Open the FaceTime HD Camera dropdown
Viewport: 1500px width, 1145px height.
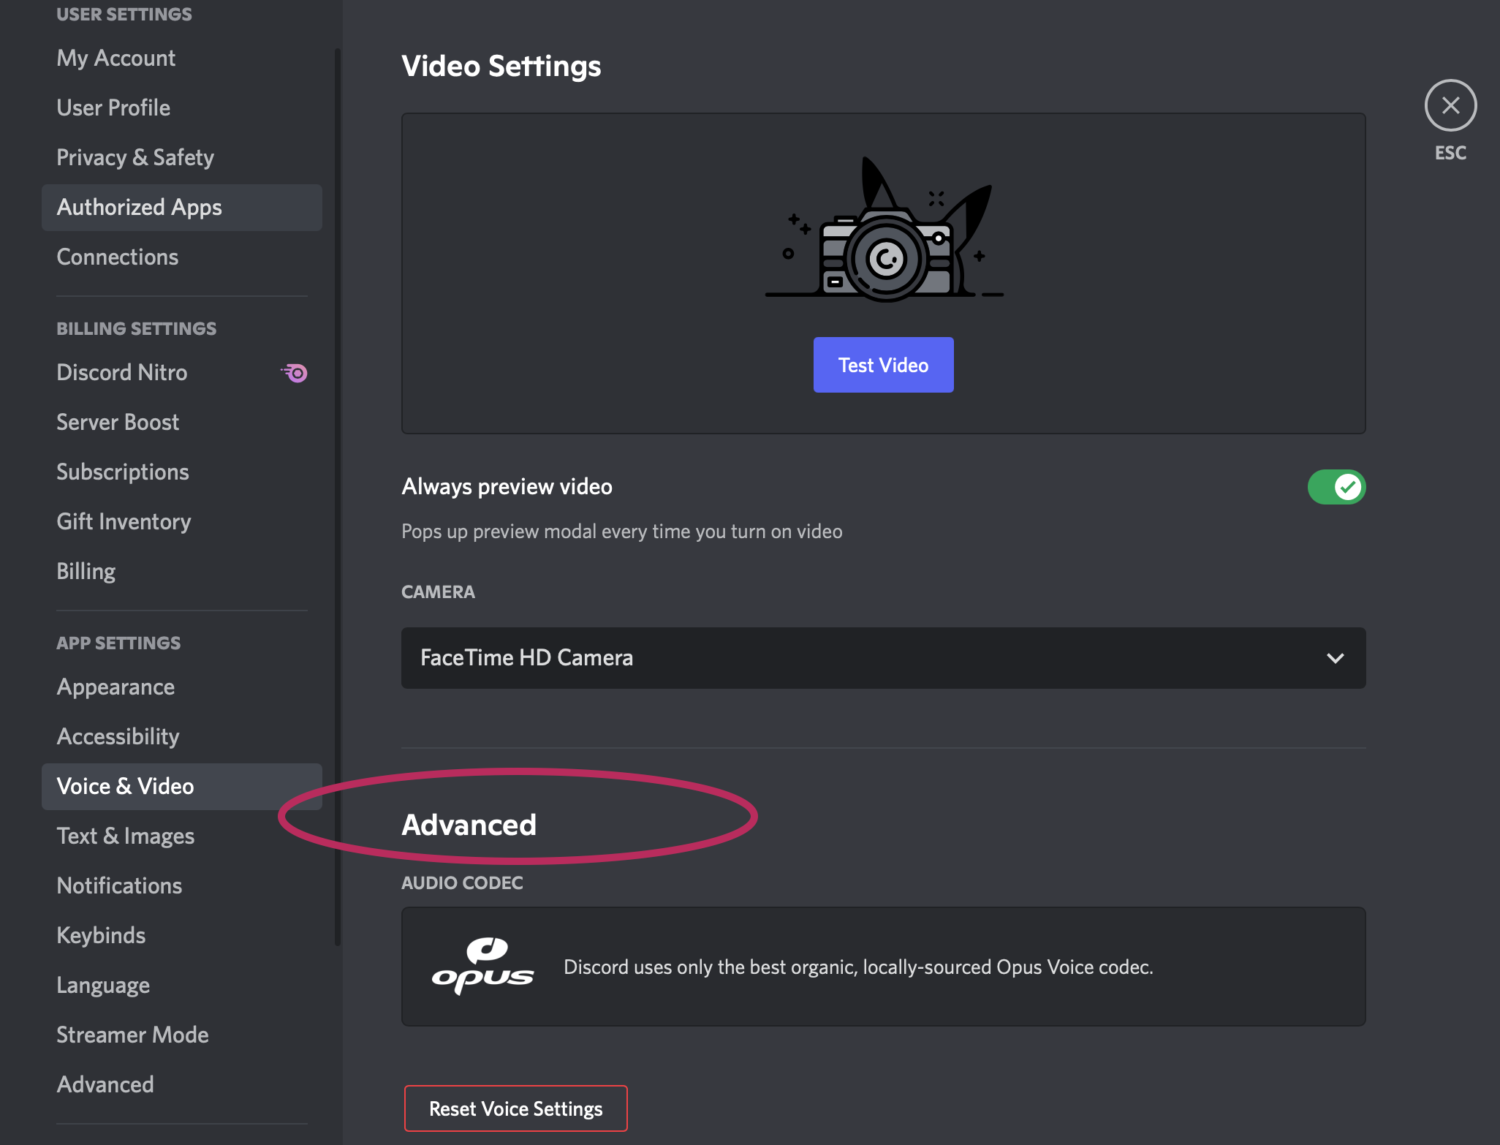coord(883,658)
